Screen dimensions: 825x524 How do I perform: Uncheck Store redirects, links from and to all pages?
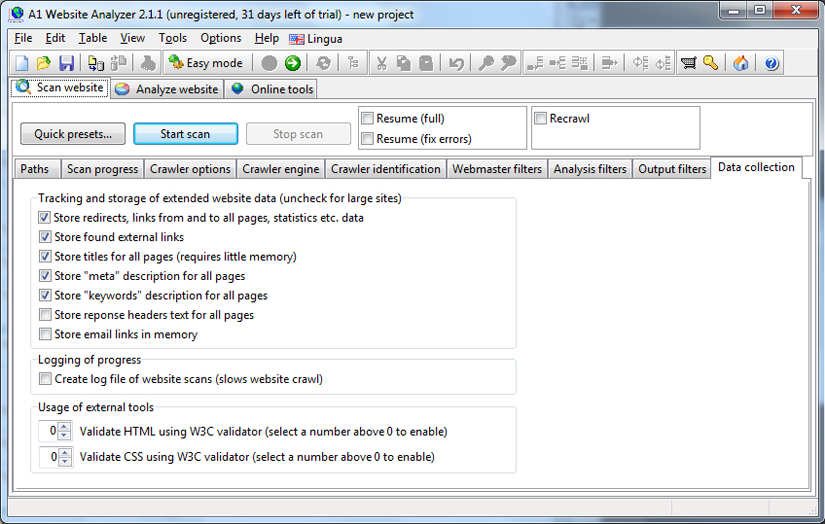coord(45,217)
